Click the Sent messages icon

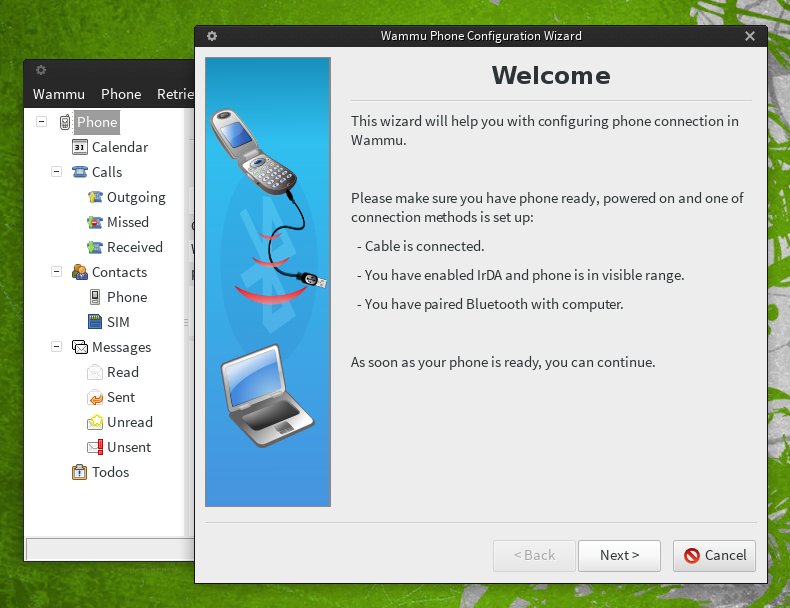(x=95, y=397)
